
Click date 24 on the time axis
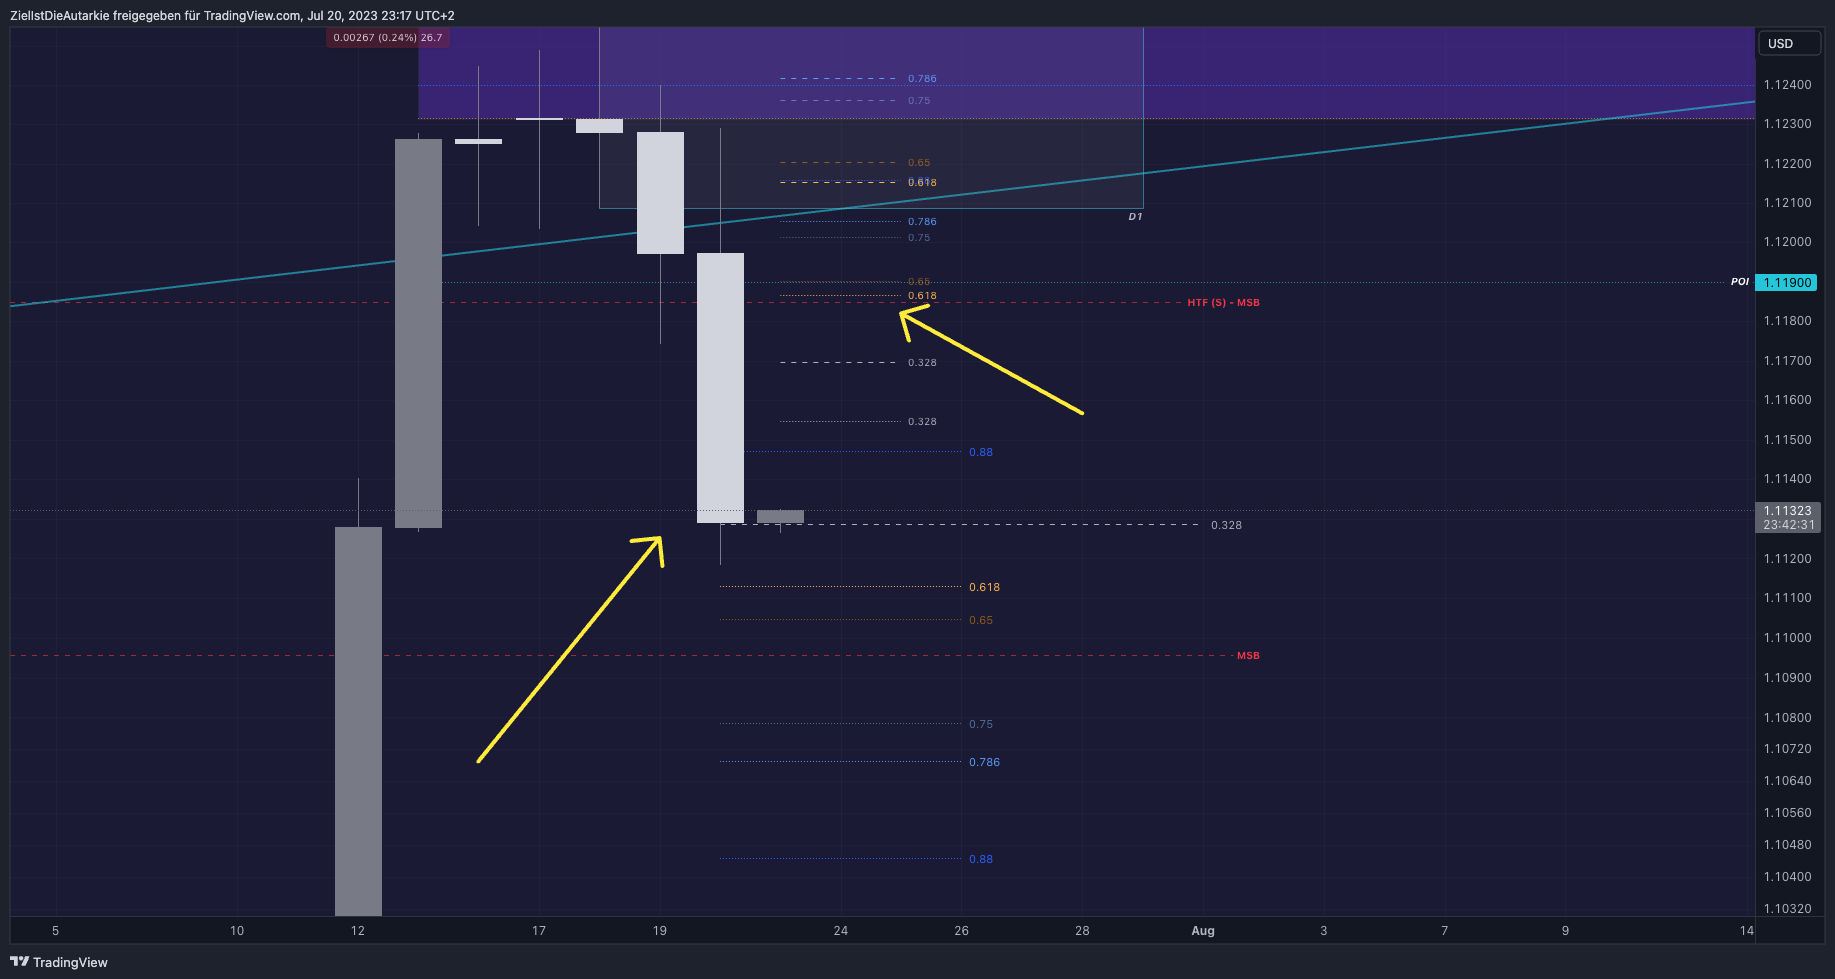[x=841, y=931]
